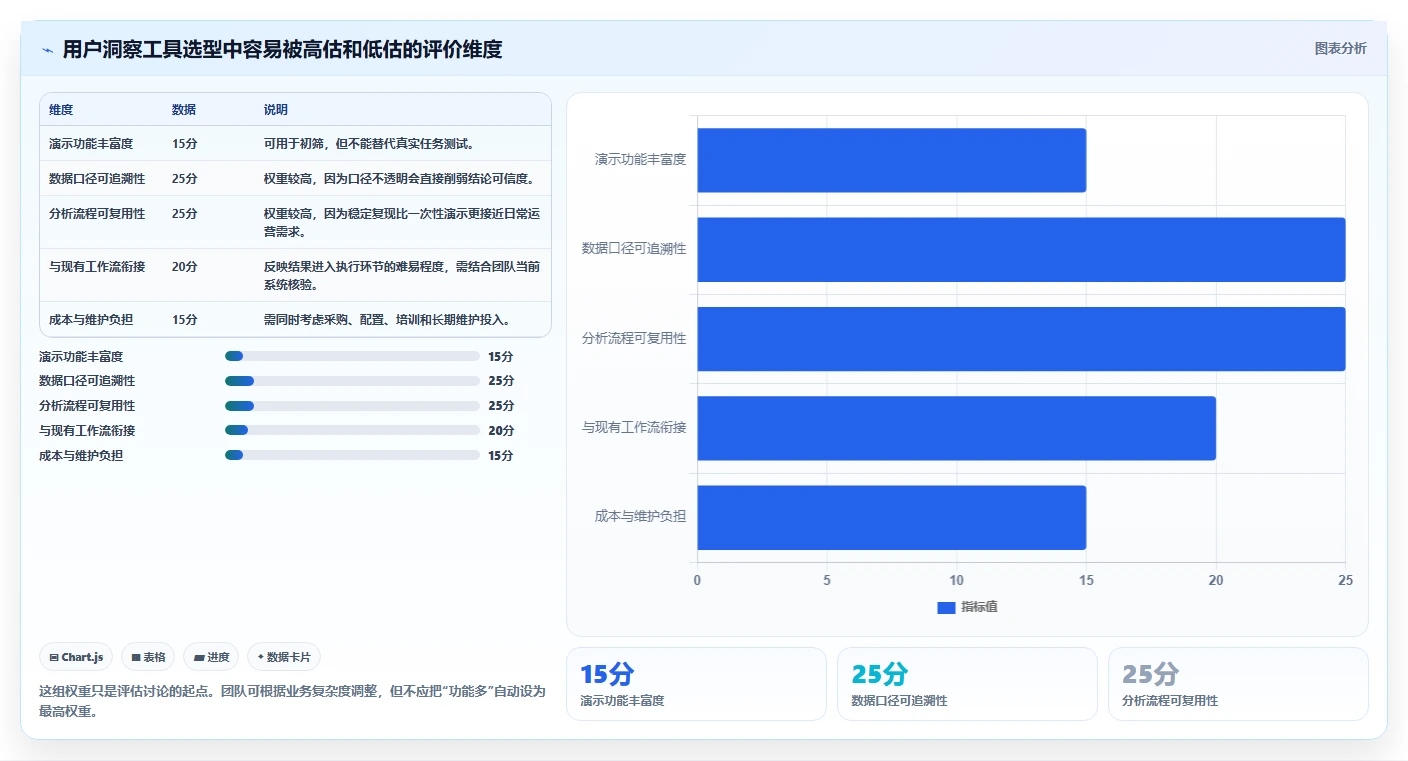Click the 成本与维护负担 progress bar
The width and height of the screenshot is (1408, 761).
(x=353, y=455)
